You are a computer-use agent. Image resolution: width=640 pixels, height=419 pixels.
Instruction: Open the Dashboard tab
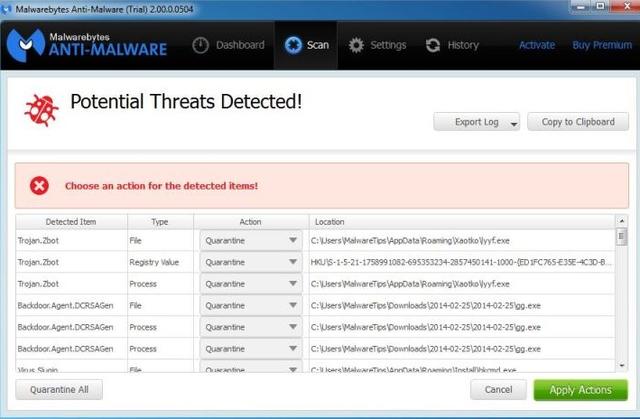click(229, 45)
